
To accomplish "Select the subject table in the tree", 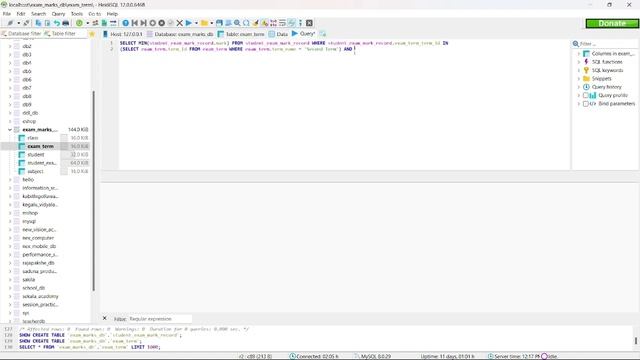I will pyautogui.click(x=36, y=171).
